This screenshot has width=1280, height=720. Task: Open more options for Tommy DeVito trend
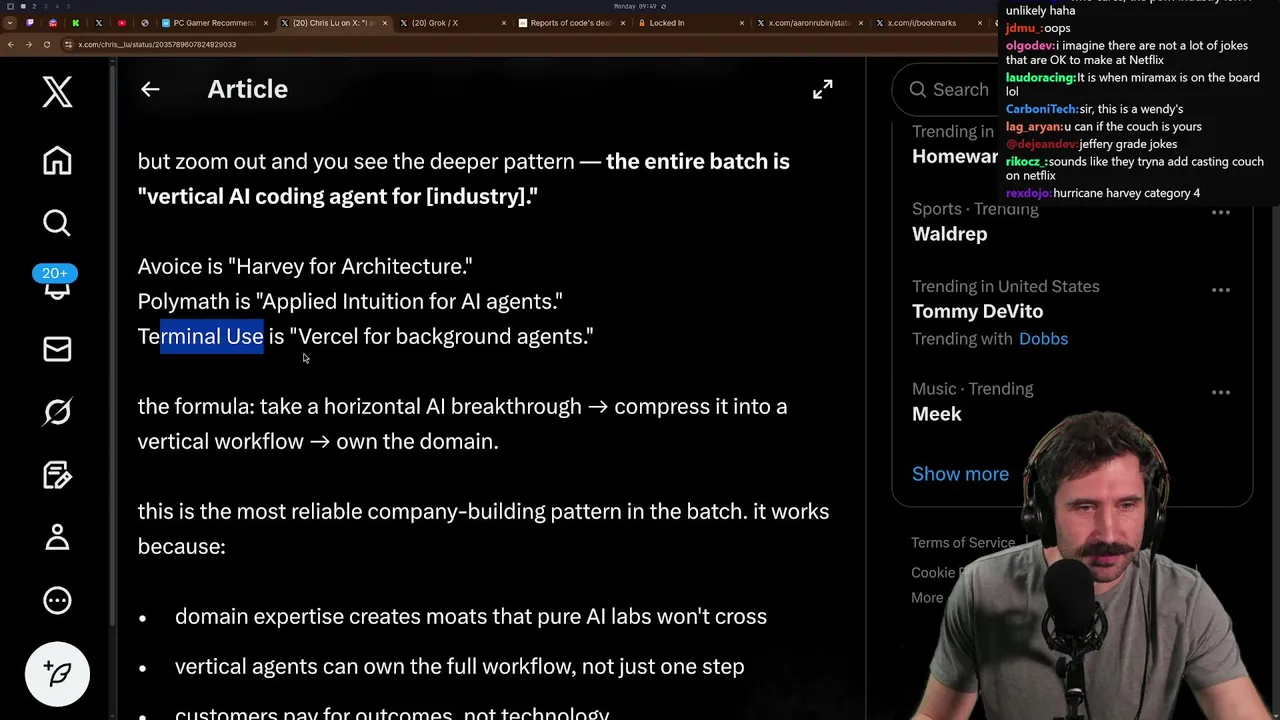click(1220, 290)
